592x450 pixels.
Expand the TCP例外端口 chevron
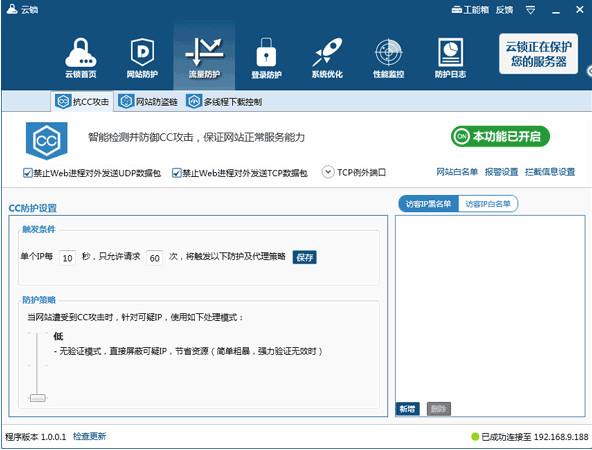(328, 172)
